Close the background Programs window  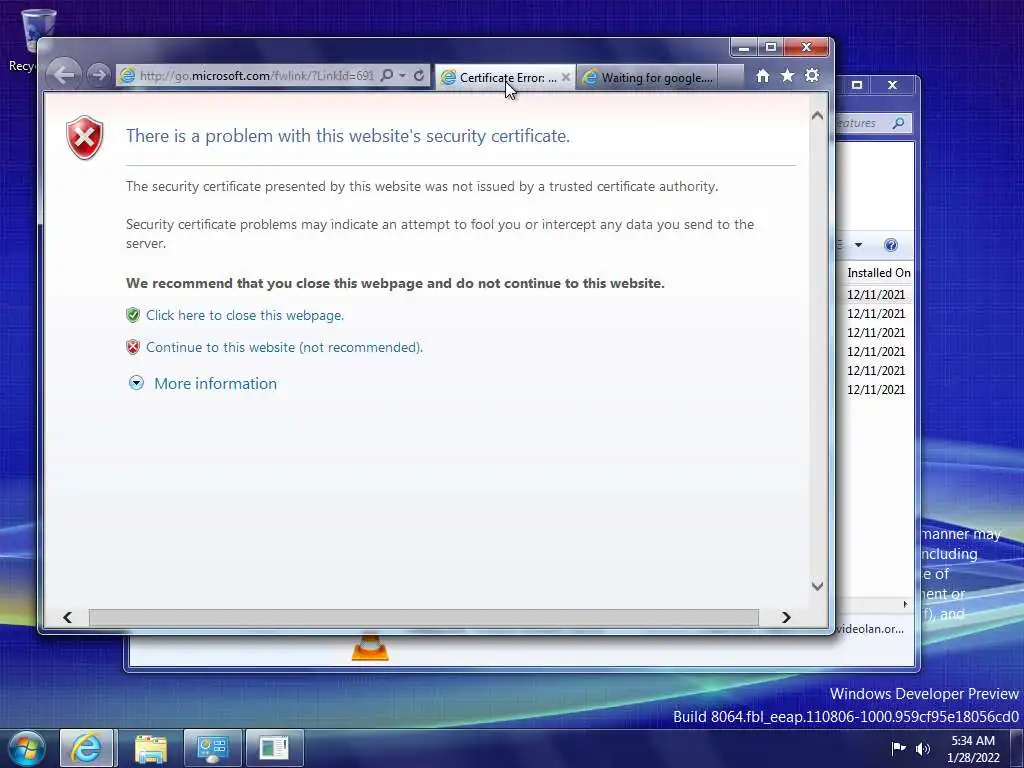(893, 85)
